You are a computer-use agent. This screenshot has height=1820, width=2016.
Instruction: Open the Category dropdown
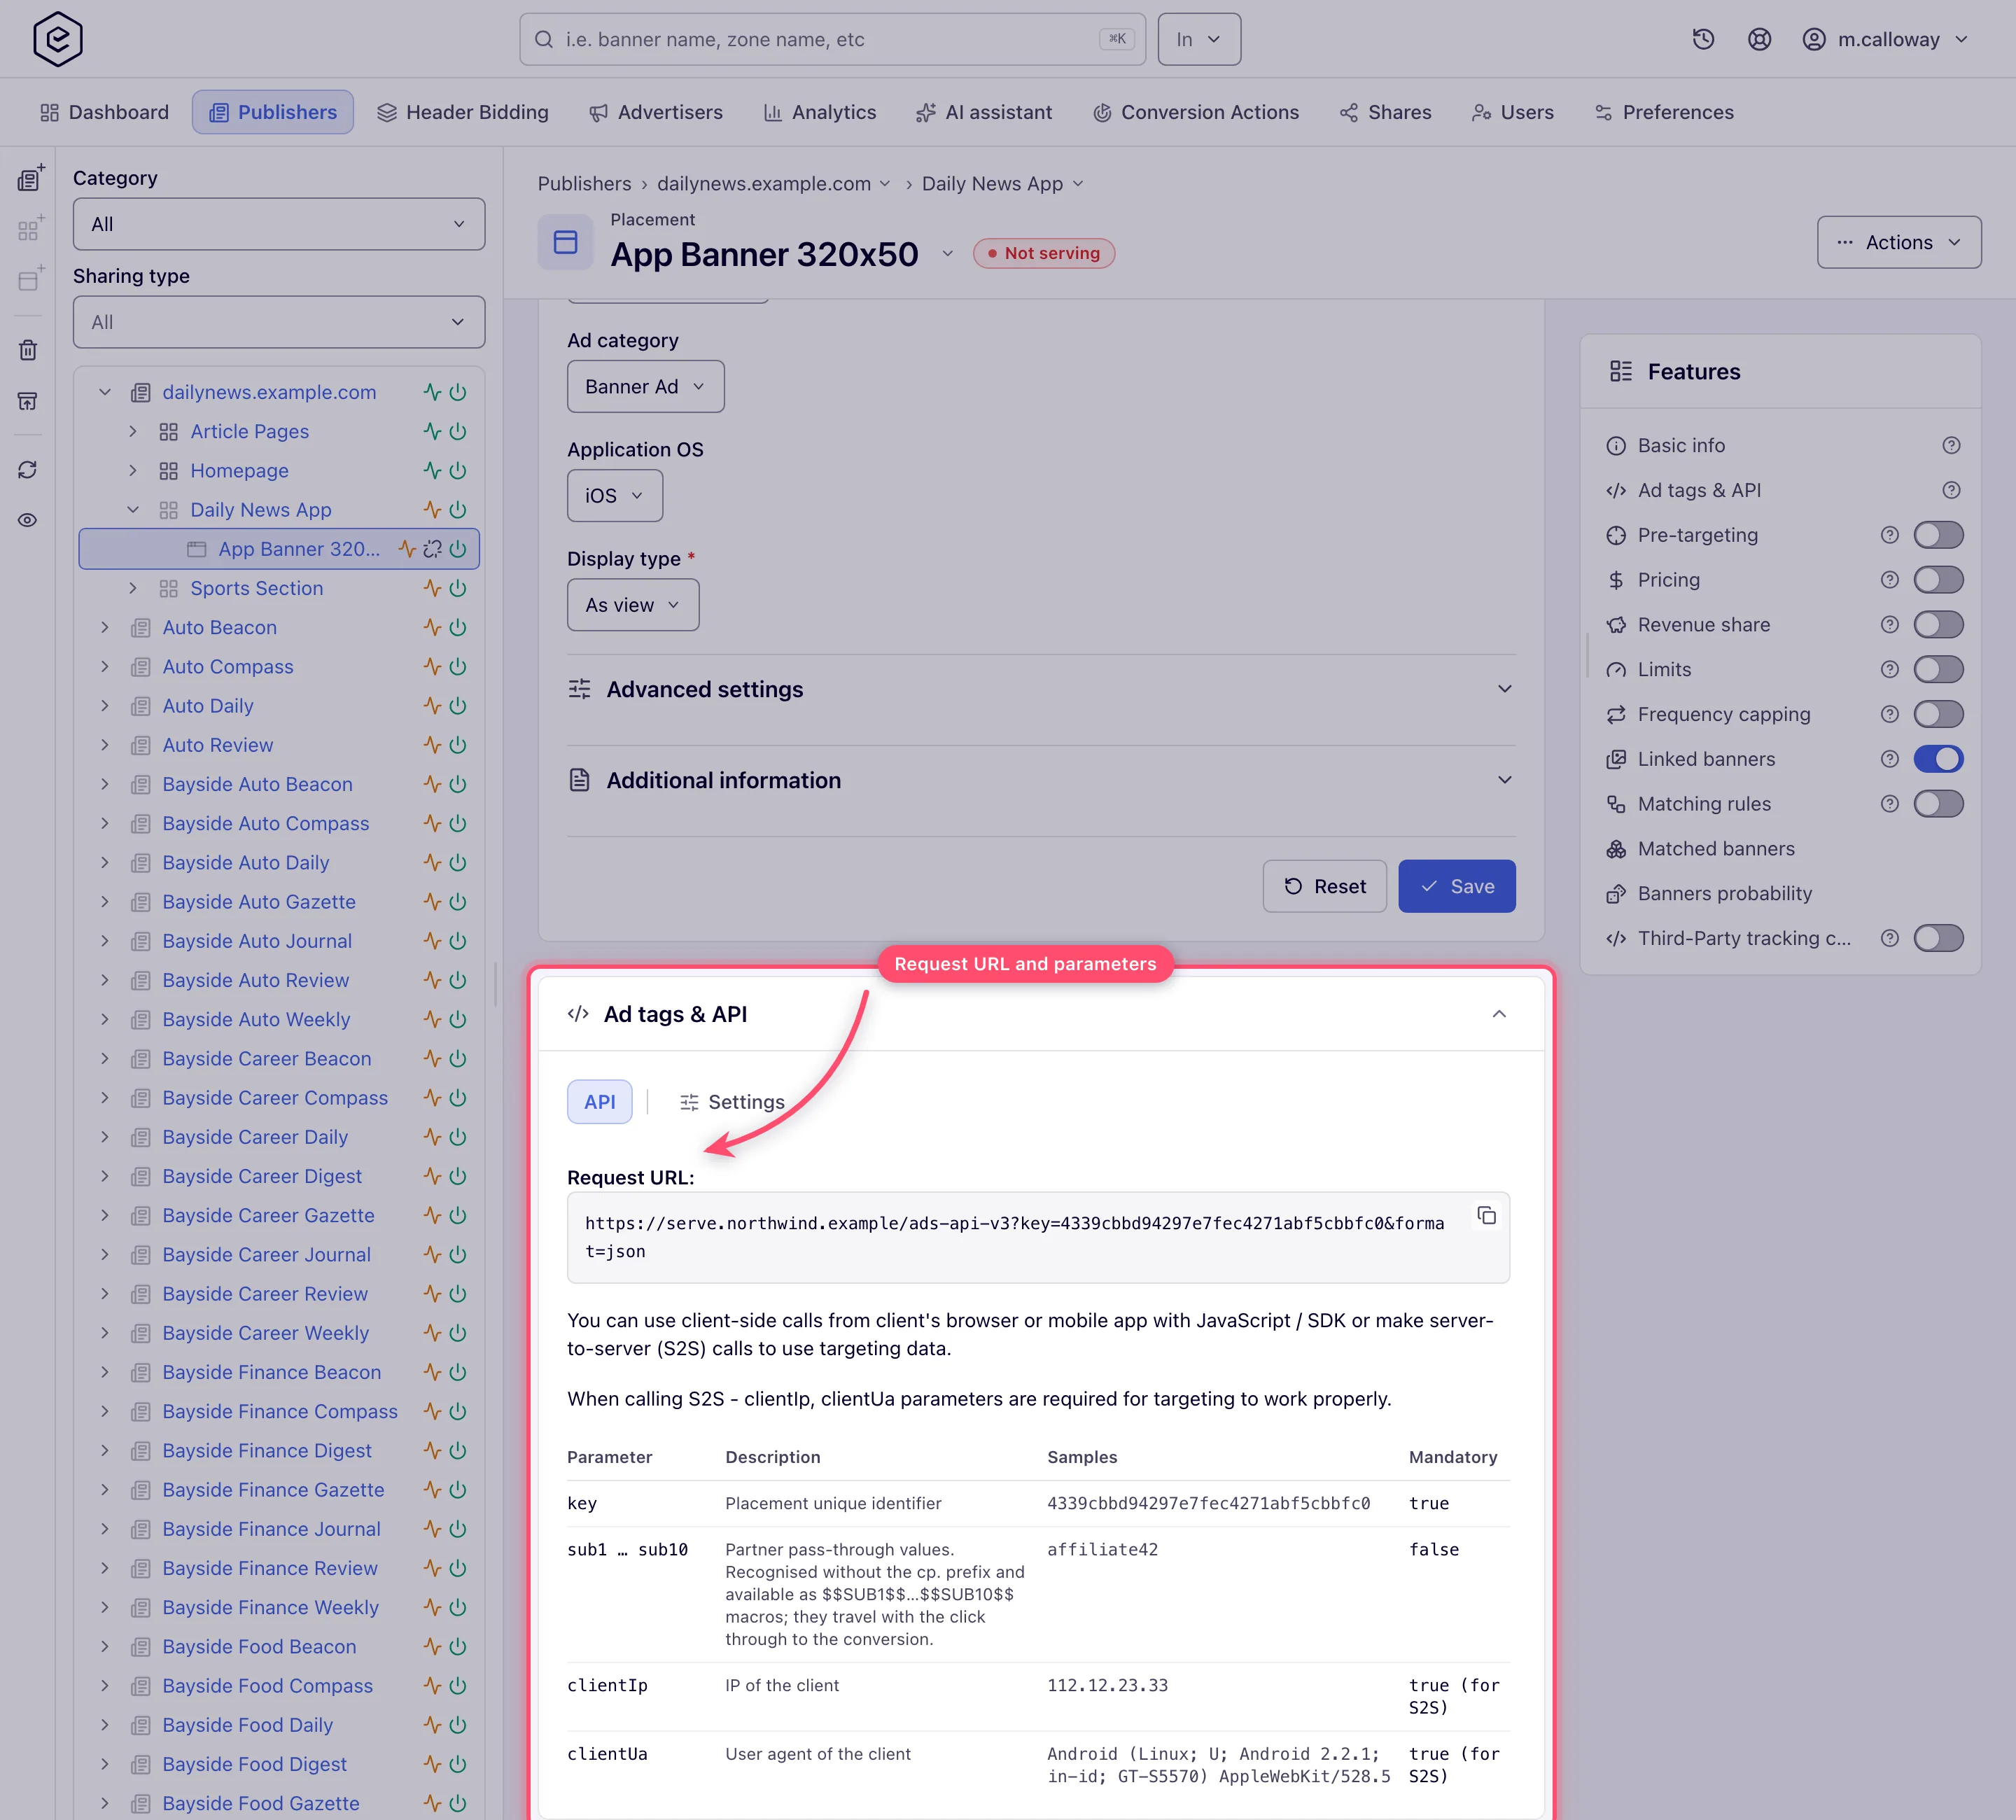click(279, 224)
